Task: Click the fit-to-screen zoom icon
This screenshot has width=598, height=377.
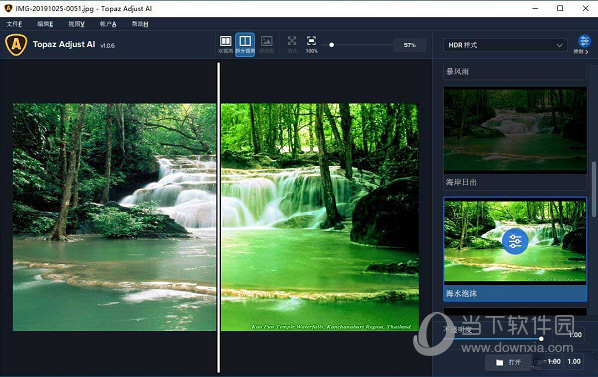Action: [292, 44]
